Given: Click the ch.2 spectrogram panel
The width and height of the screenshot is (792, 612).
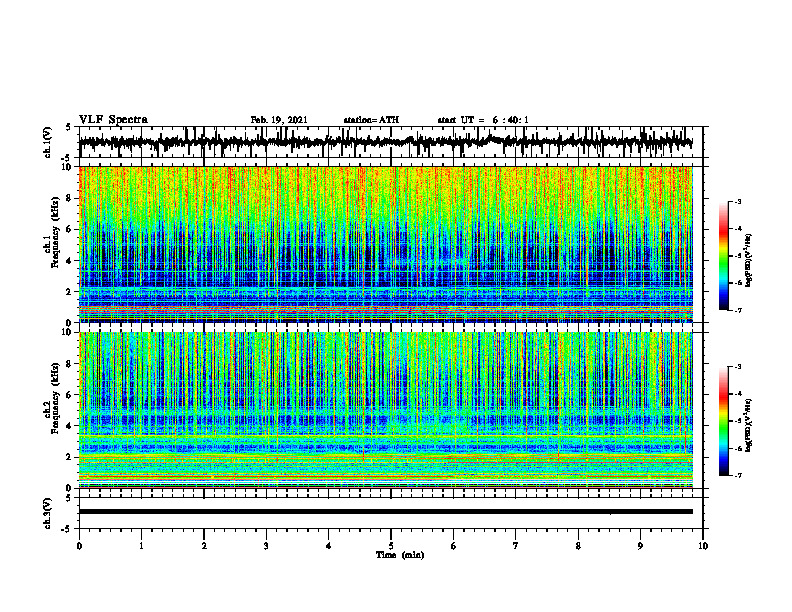Looking at the screenshot, I should (x=386, y=410).
